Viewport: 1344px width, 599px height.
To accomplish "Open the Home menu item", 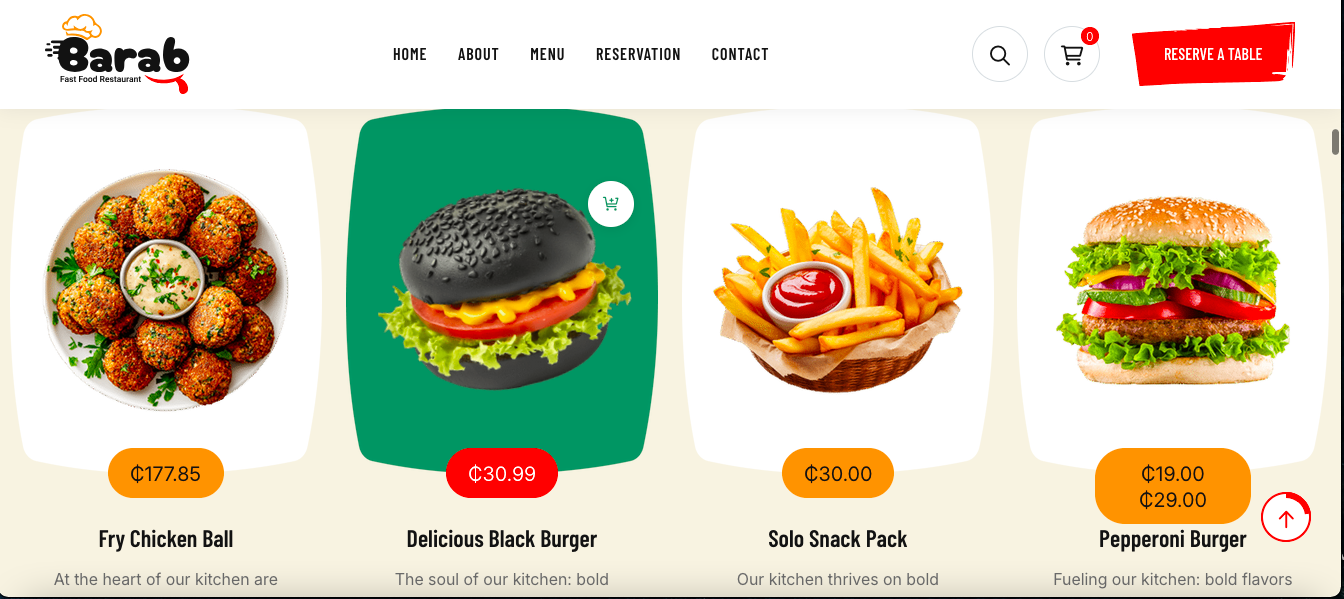I will click(410, 54).
